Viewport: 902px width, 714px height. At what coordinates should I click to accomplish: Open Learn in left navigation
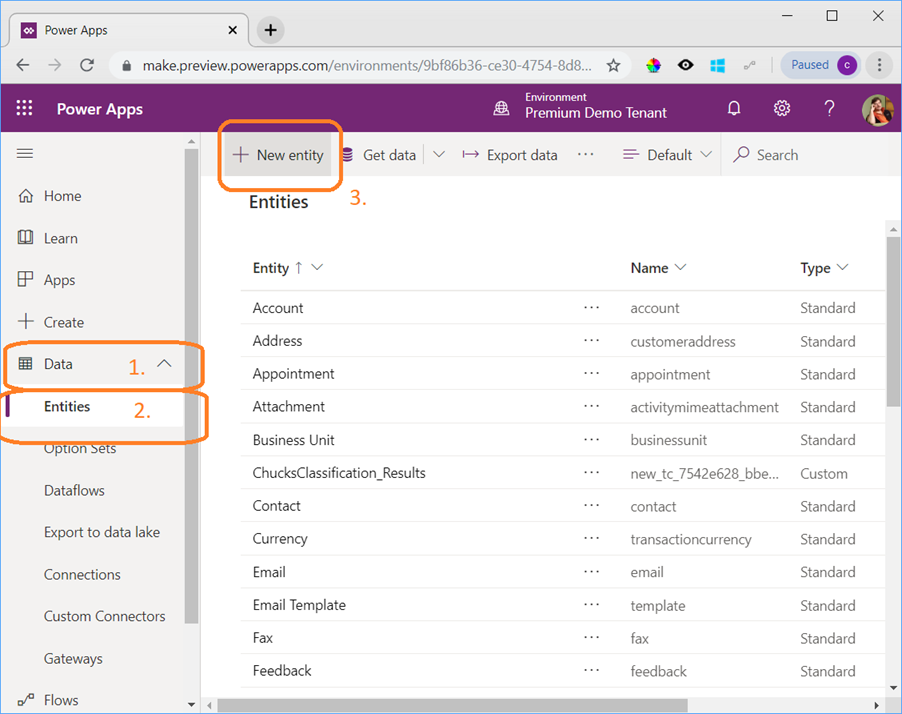click(x=60, y=238)
